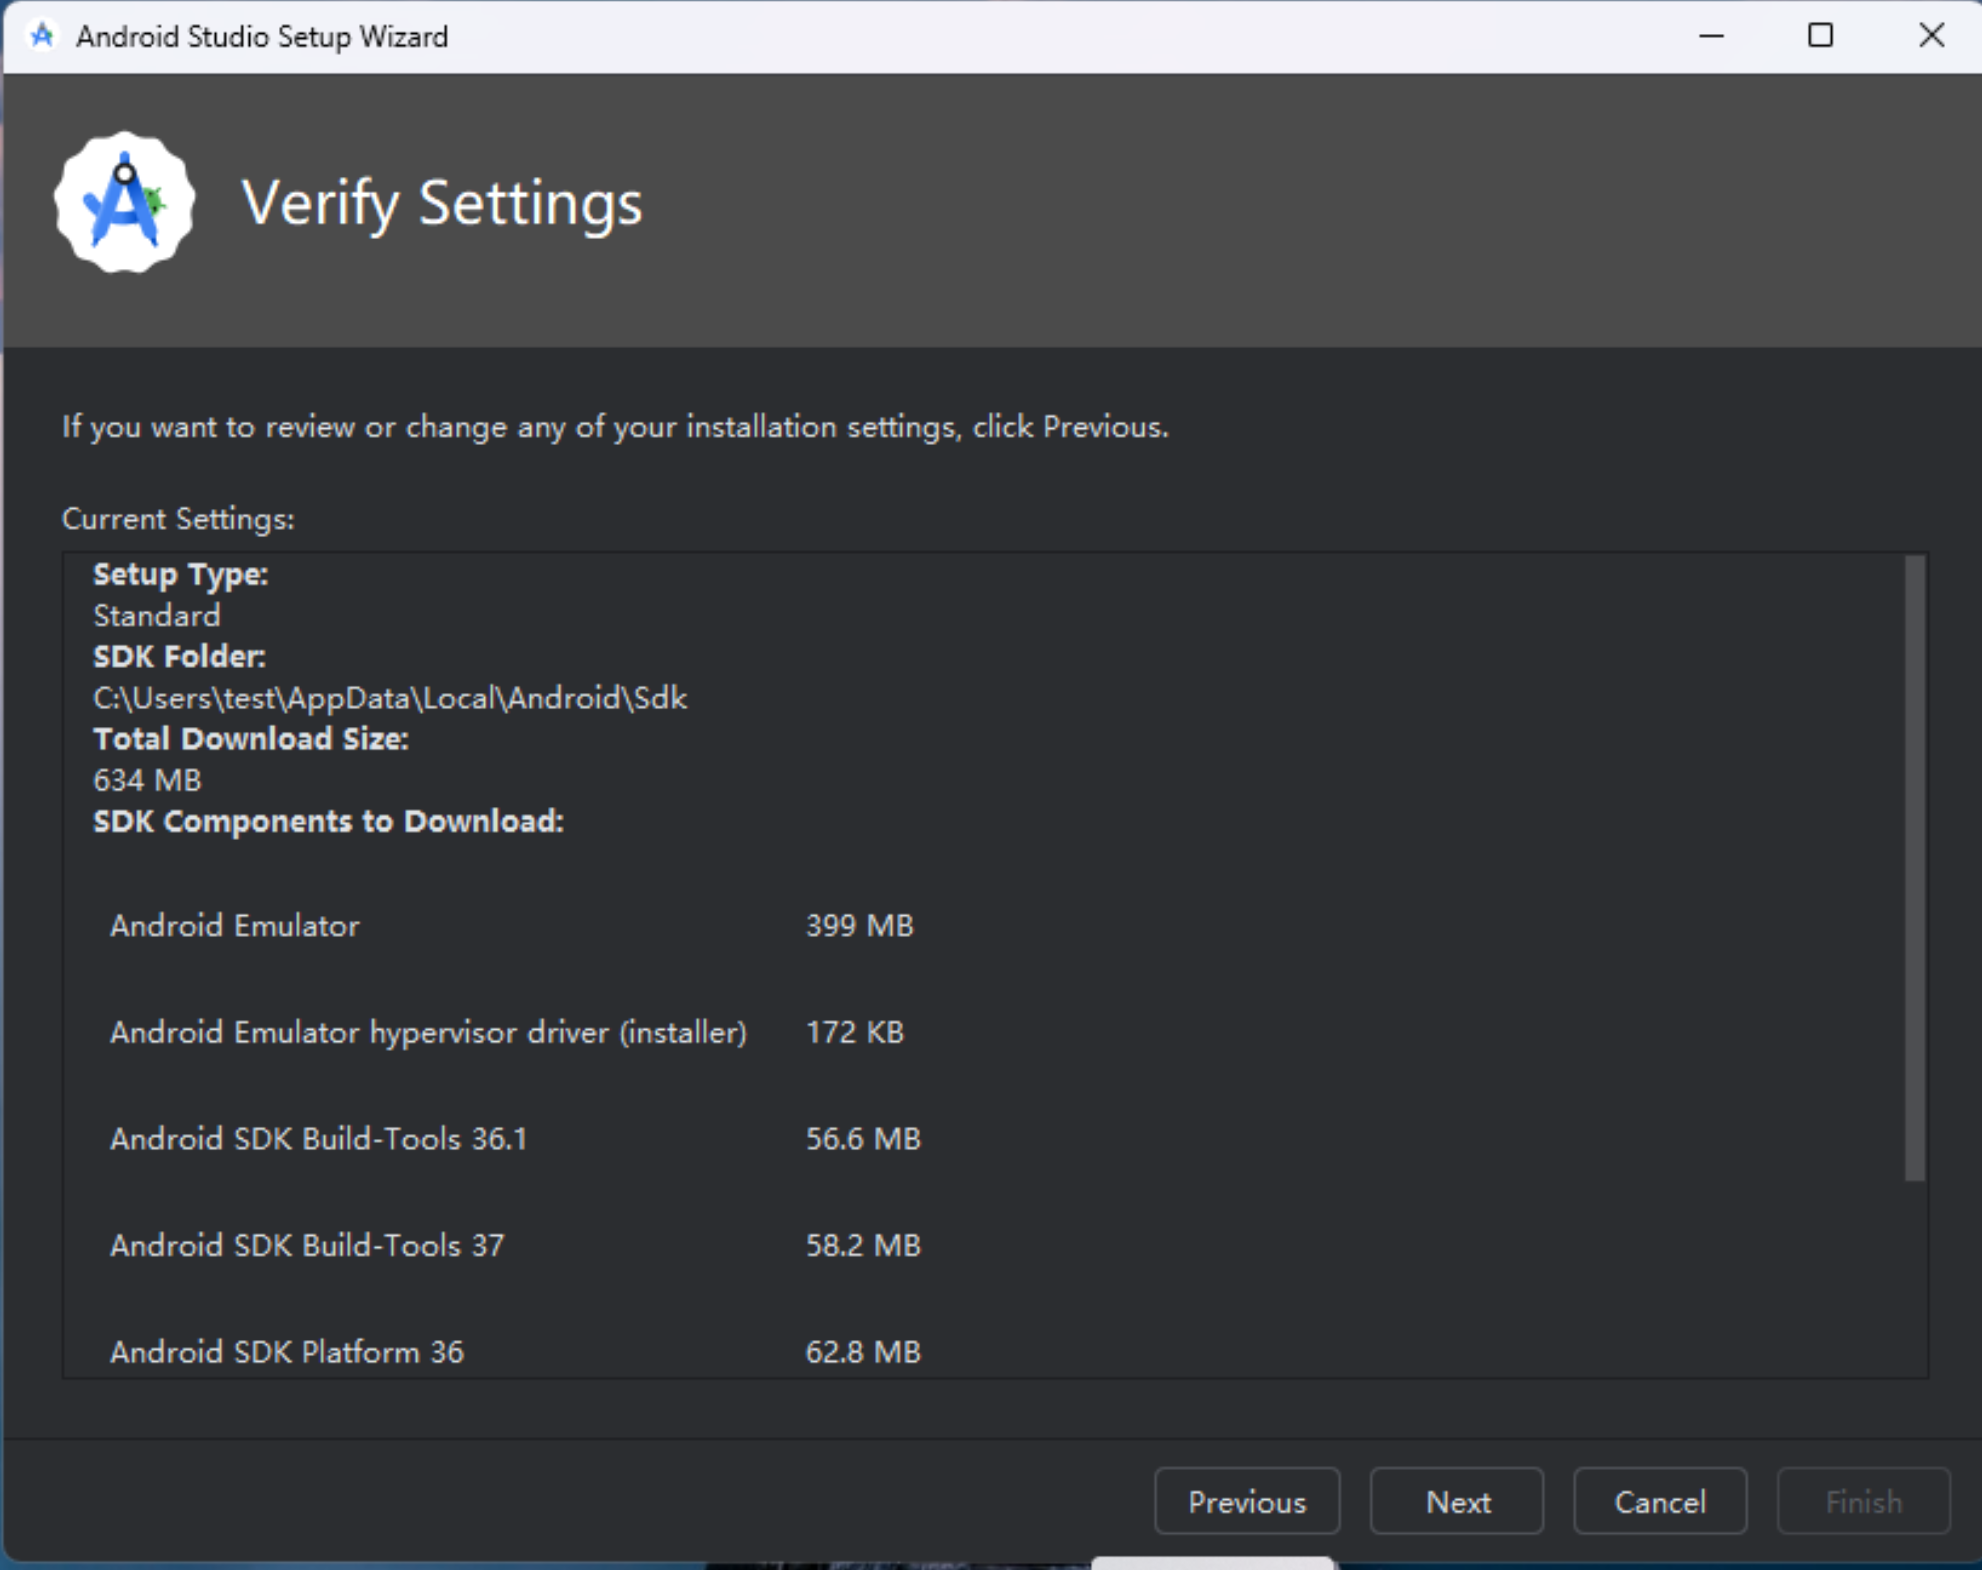Click the '399 MB' size value
The image size is (1982, 1570).
tap(860, 925)
